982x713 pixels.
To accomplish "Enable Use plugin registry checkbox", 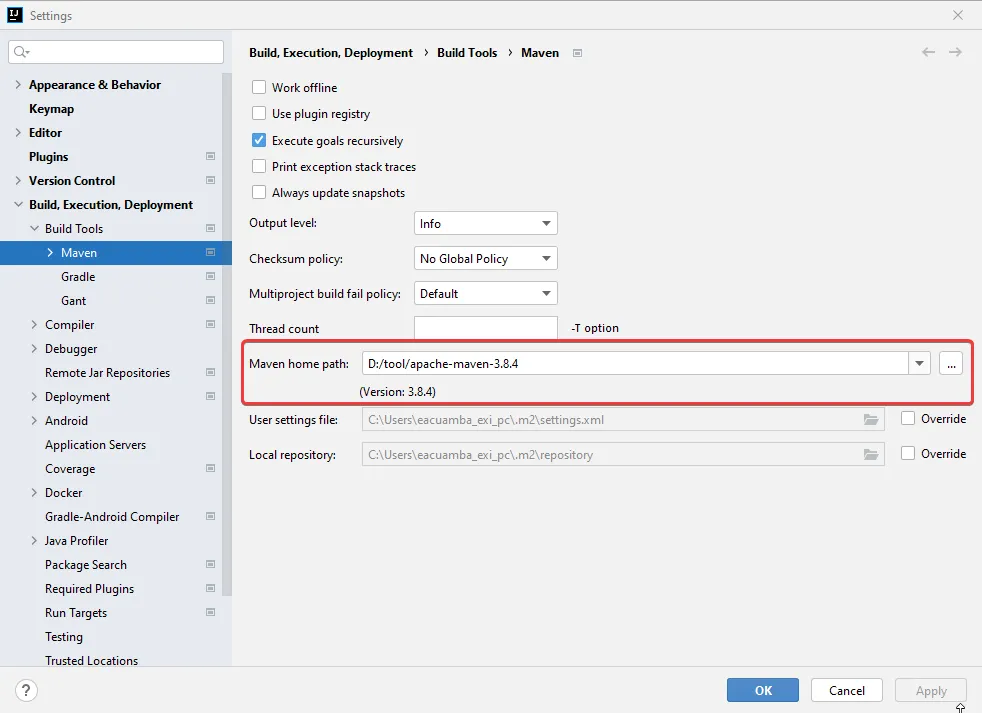I will 259,113.
